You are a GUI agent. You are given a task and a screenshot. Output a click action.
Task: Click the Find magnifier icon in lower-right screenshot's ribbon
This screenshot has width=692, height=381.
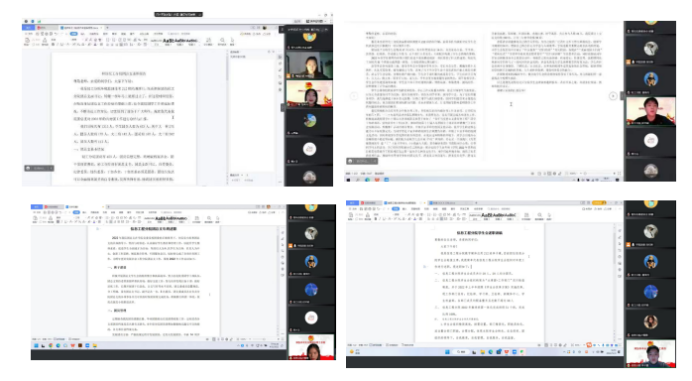[539, 215]
